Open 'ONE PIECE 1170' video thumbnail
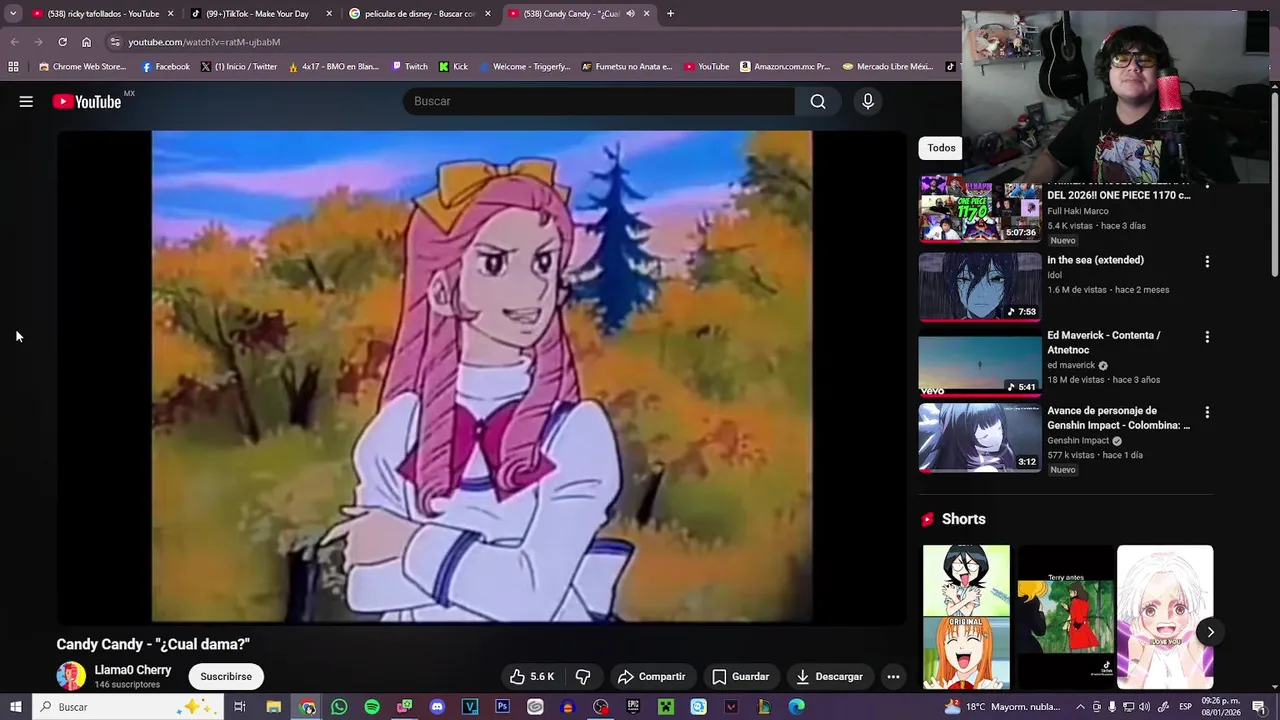 [980, 210]
